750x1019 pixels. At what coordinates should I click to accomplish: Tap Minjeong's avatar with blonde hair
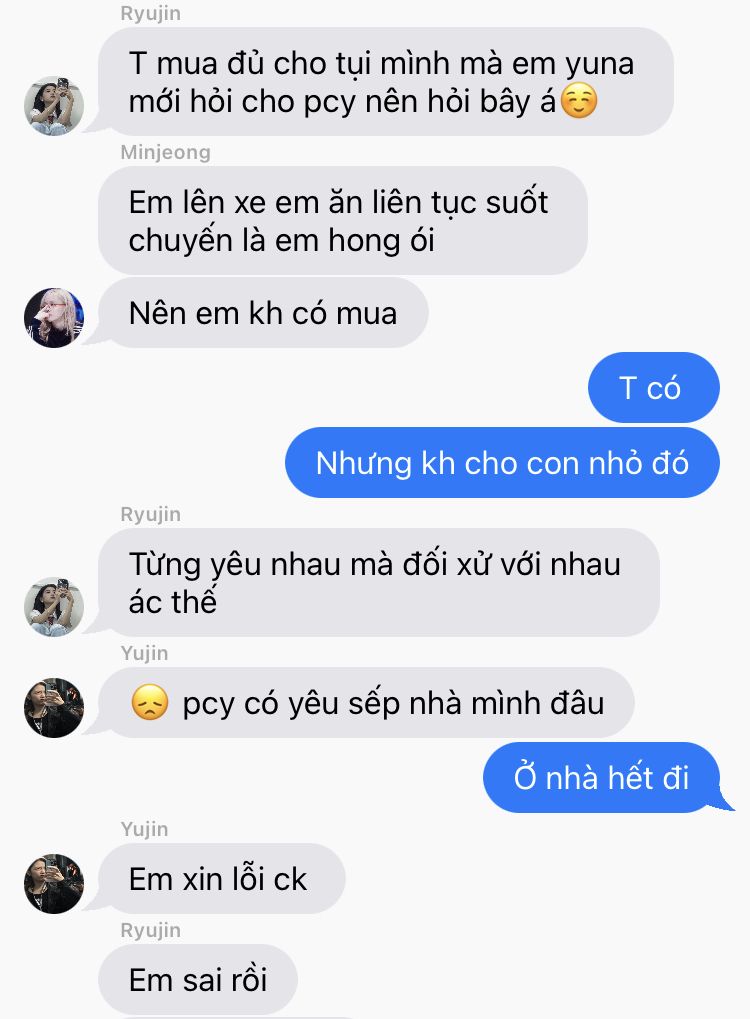click(54, 318)
